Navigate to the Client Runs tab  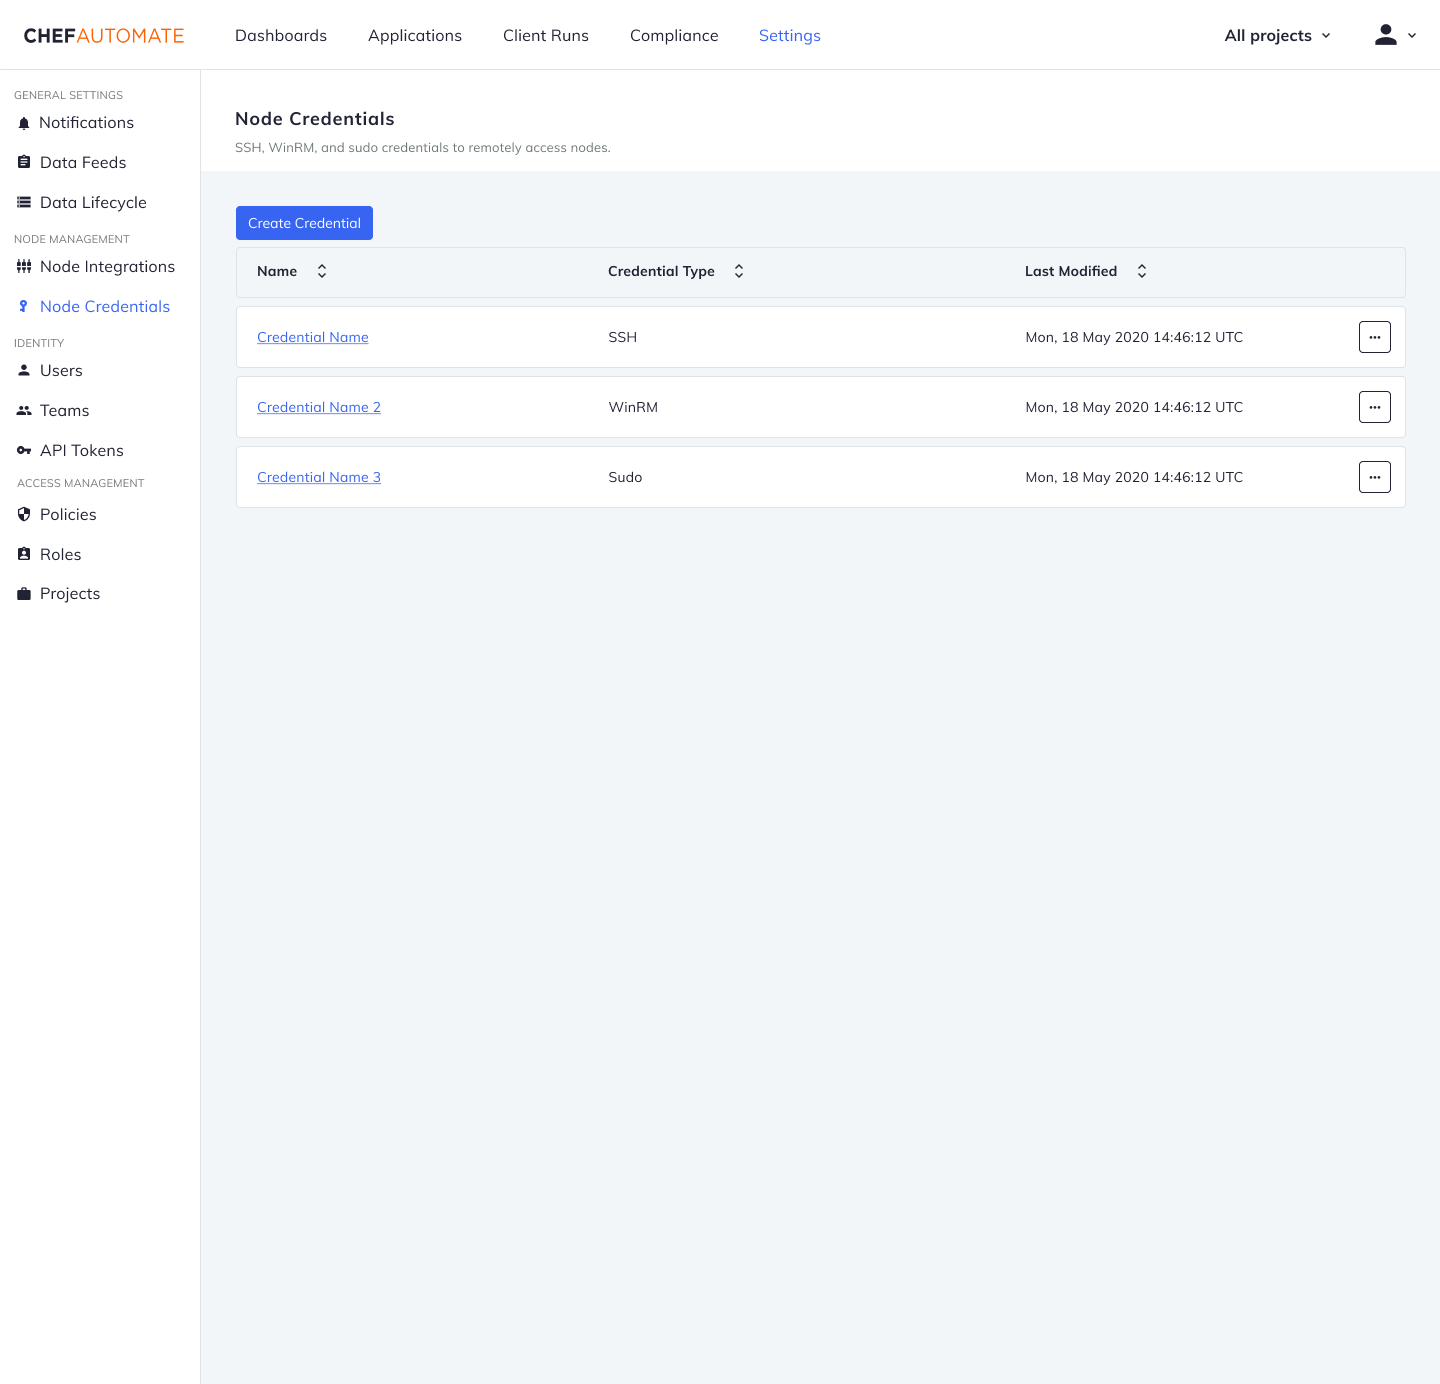(545, 35)
